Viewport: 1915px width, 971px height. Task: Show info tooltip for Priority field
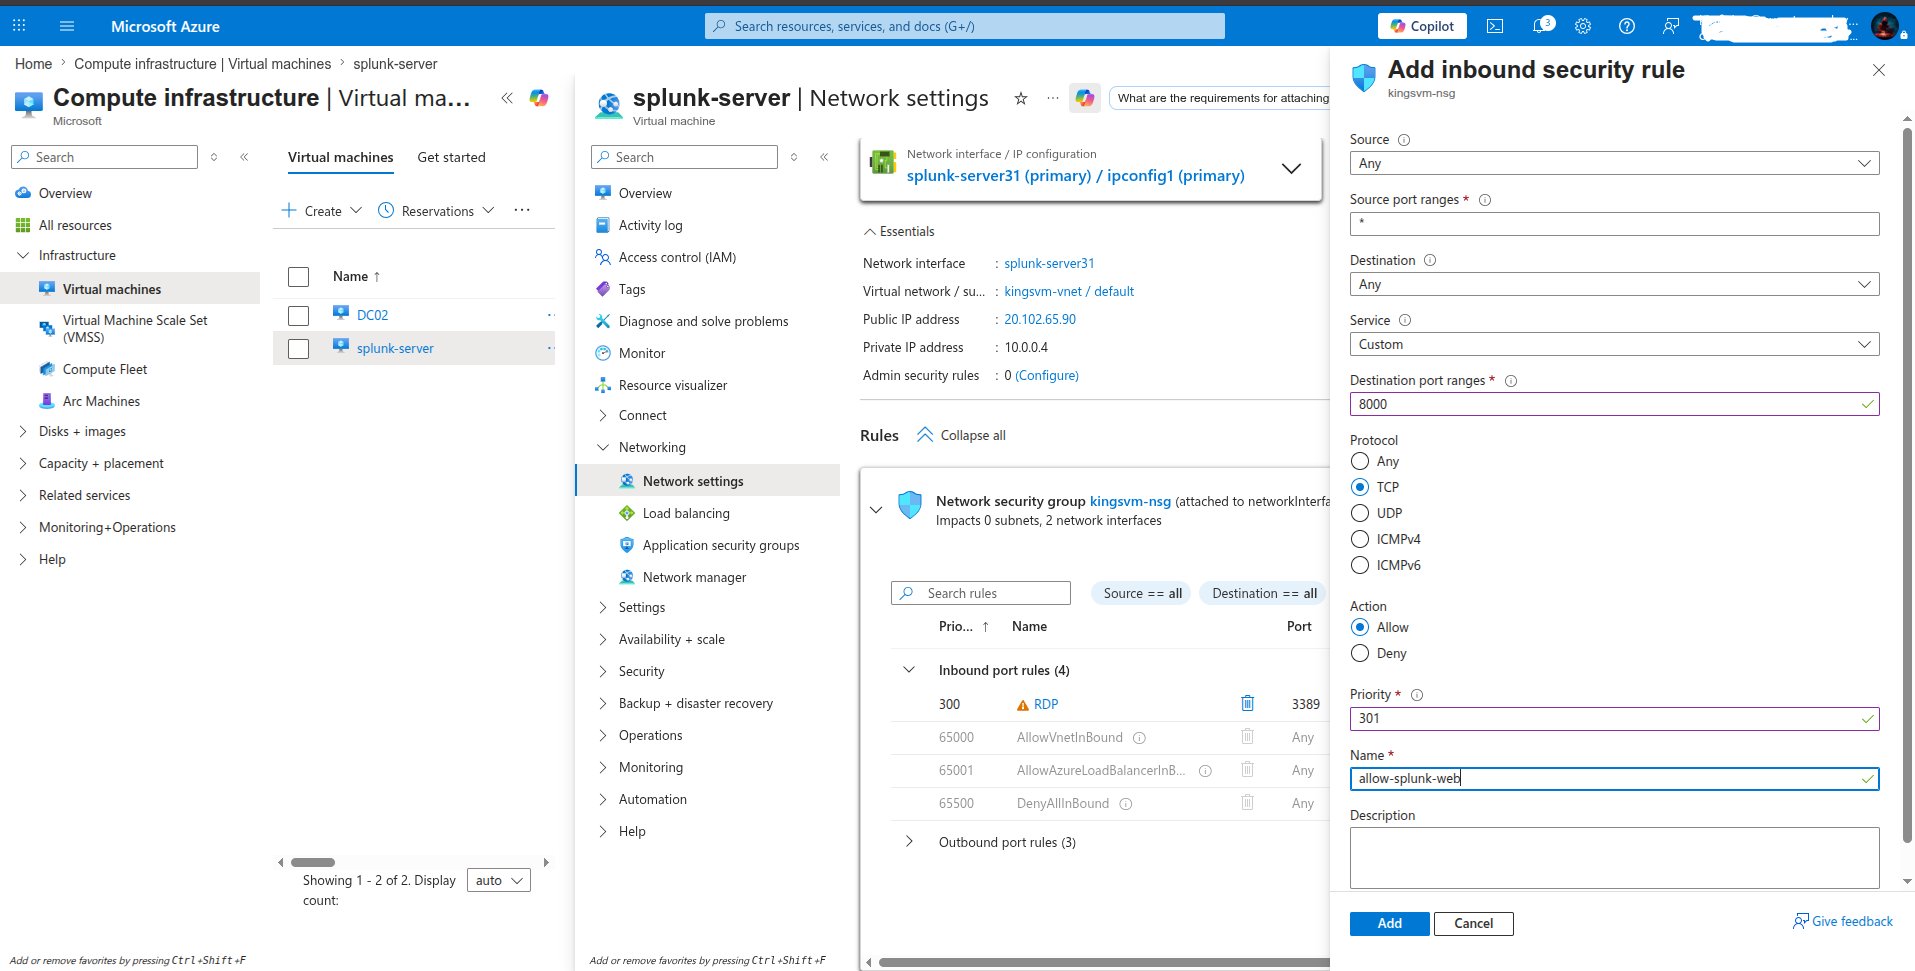[x=1417, y=695]
